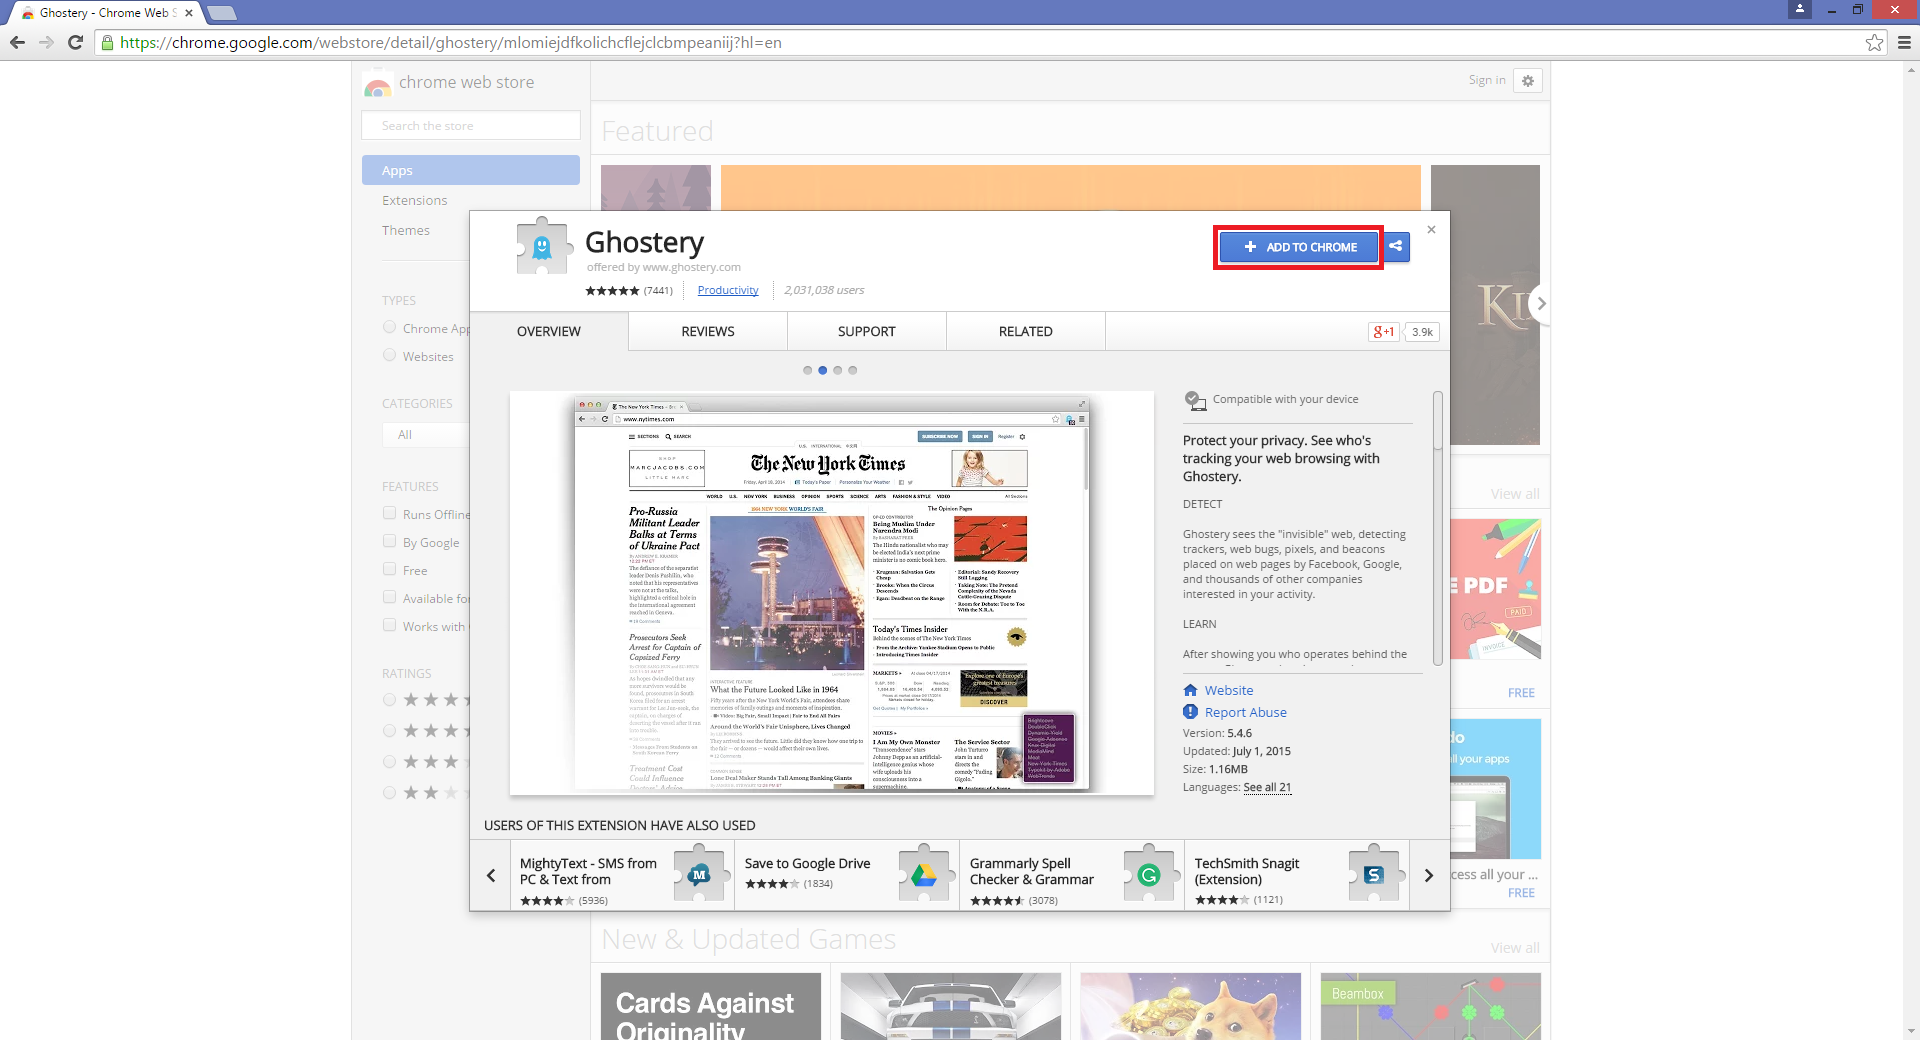Click the Save to Google Drive icon
The image size is (1920, 1040).
point(923,875)
